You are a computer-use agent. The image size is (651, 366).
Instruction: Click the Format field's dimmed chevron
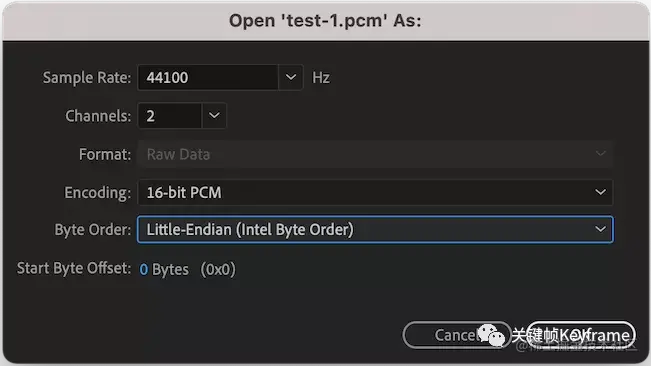[x=600, y=154]
